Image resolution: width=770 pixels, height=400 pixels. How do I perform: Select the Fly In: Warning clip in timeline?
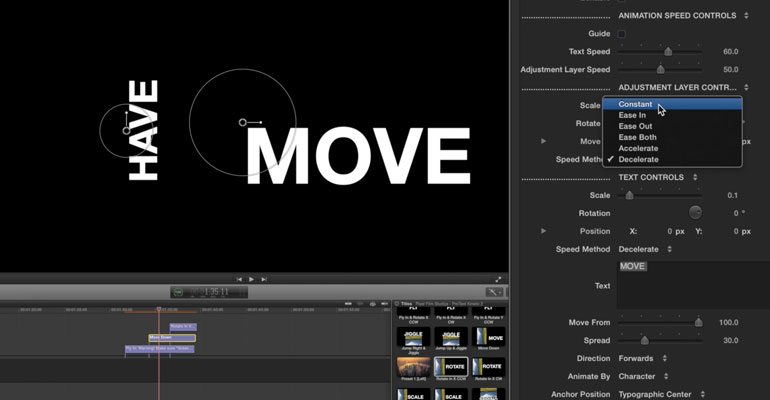tap(160, 348)
